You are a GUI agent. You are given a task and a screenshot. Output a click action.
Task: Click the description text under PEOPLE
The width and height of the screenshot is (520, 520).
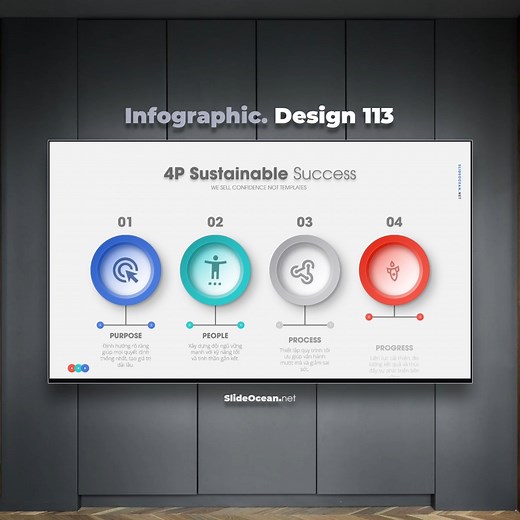(x=215, y=352)
